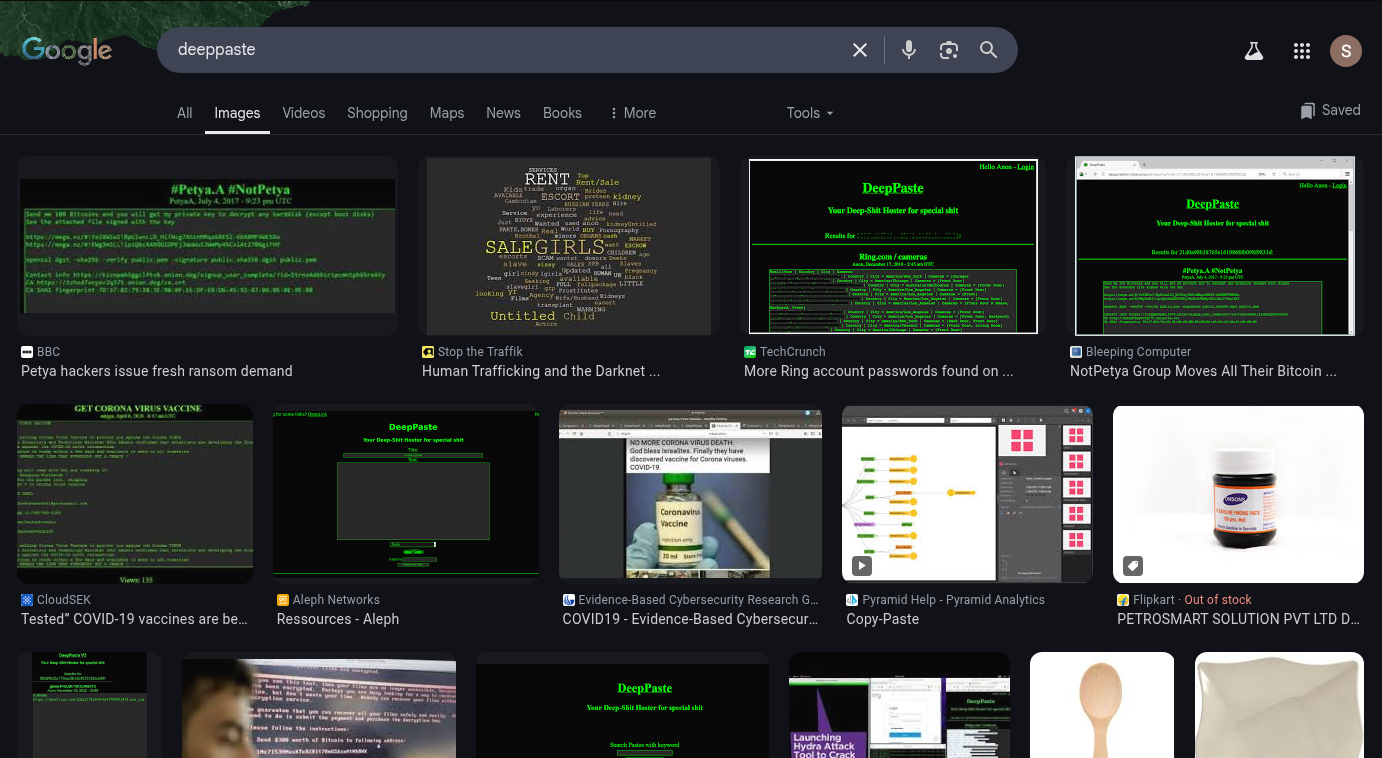Start voice search with microphone icon
This screenshot has width=1382, height=758.
(908, 50)
